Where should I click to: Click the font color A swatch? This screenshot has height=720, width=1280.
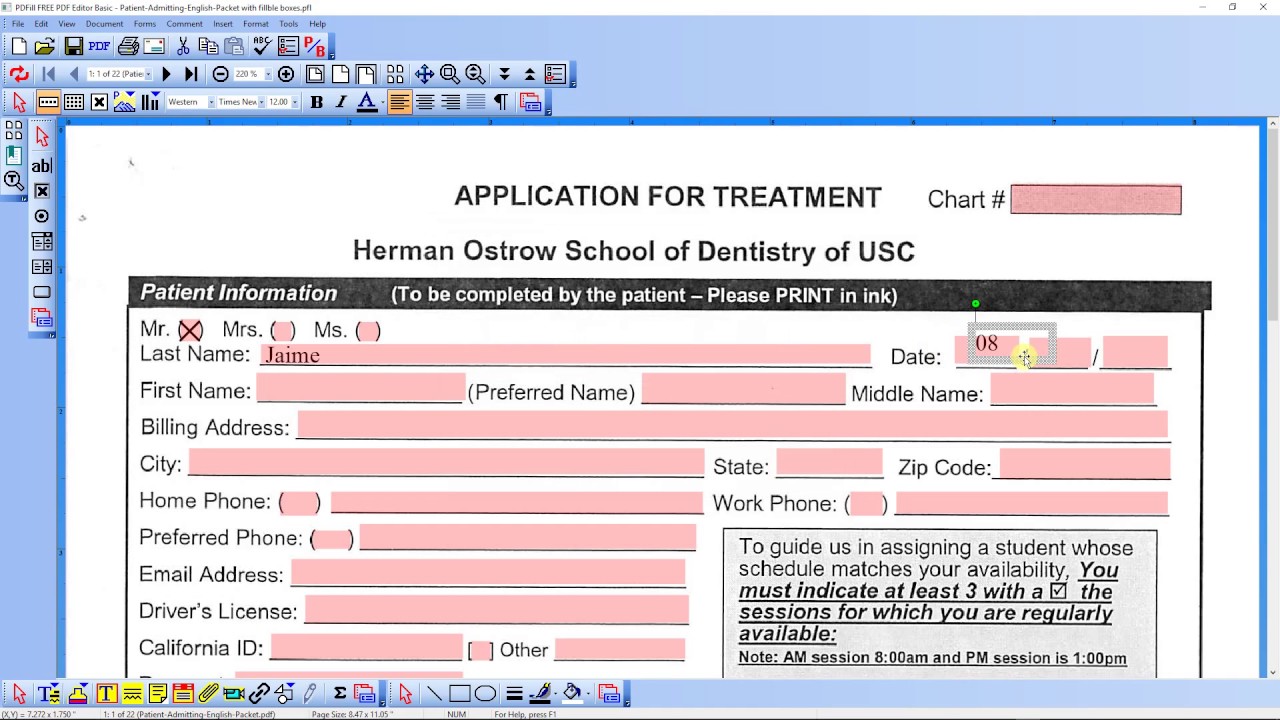point(366,102)
